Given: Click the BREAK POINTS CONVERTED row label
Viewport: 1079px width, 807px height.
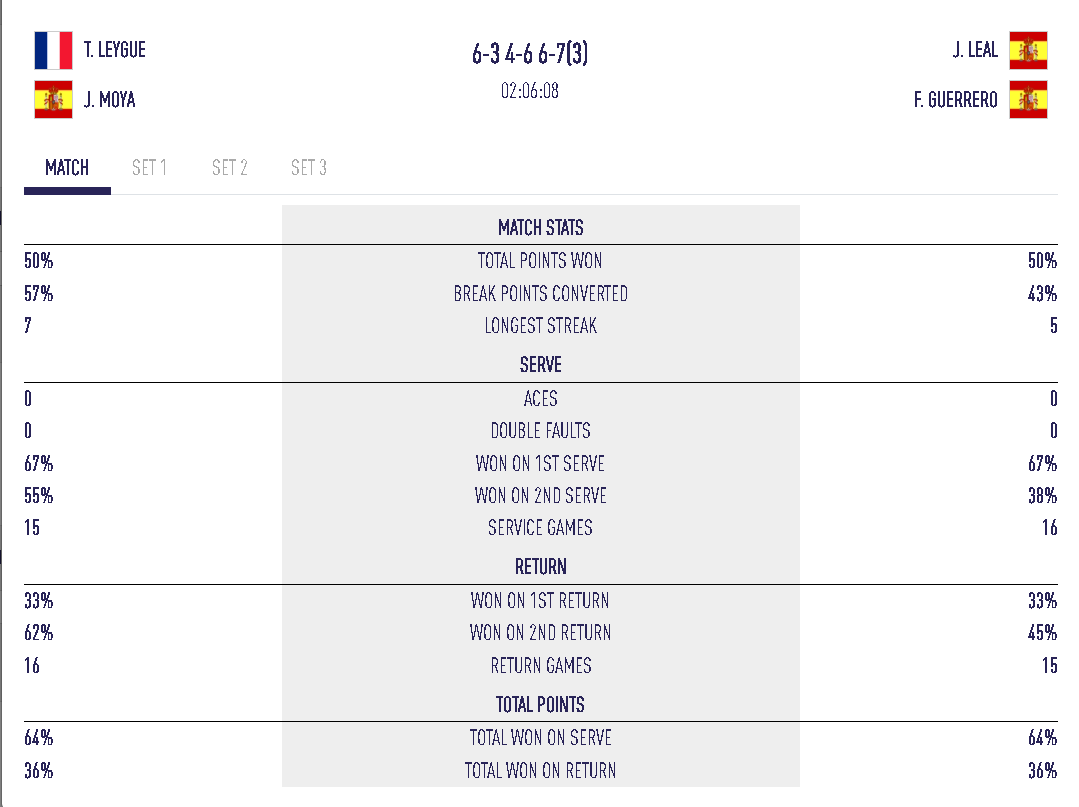Looking at the screenshot, I should tap(540, 294).
